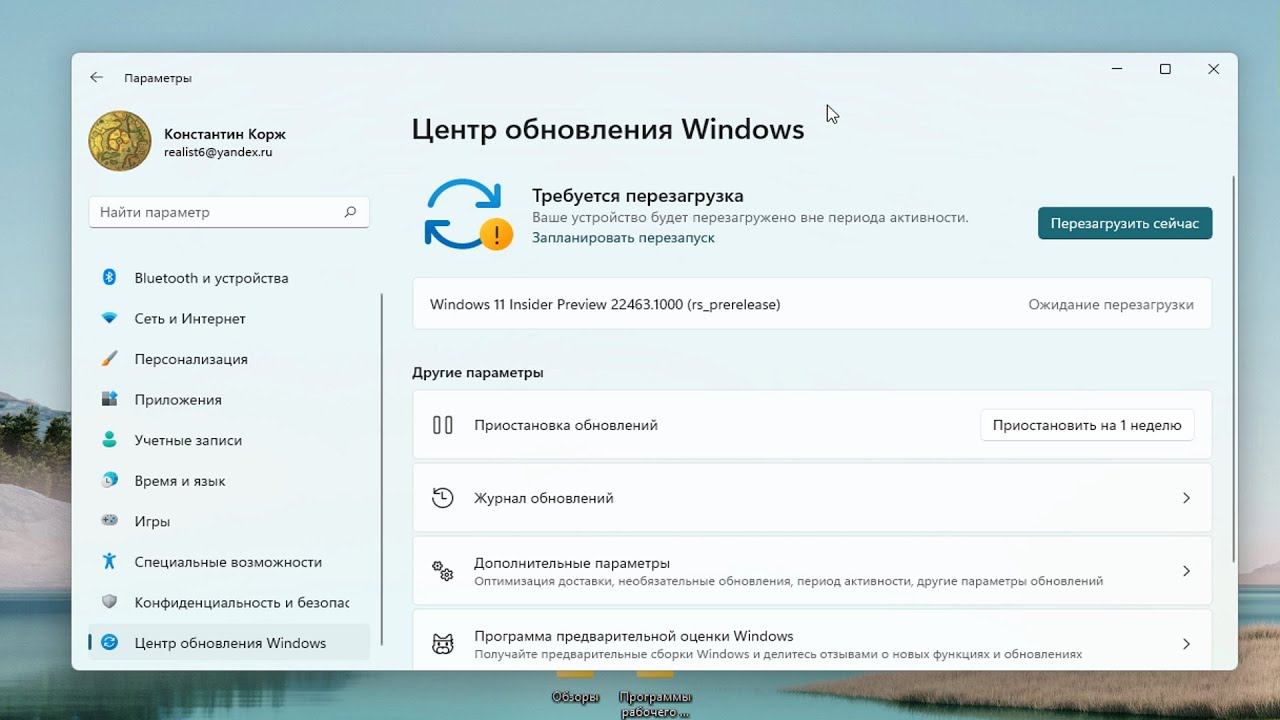Click the history clock icon of Журнал обновлений
This screenshot has width=1280, height=720.
[x=443, y=498]
